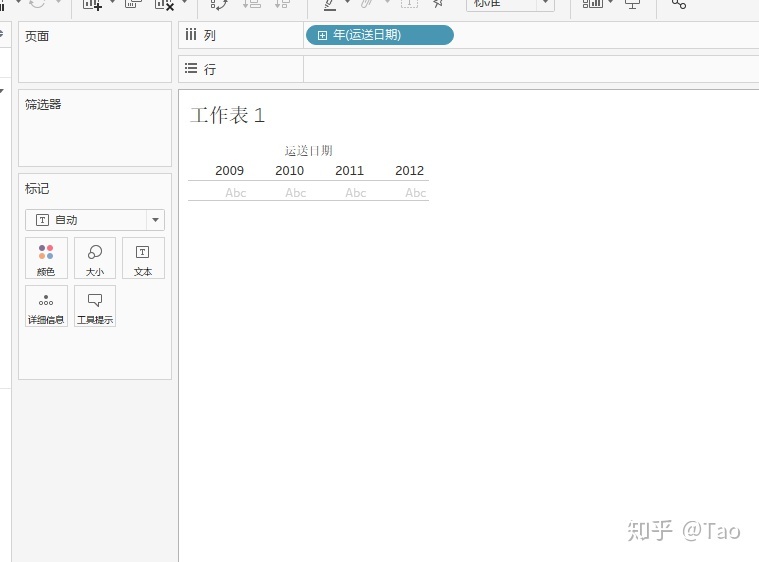Open the new worksheet dropdown arrow
The width and height of the screenshot is (759, 562).
coord(112,2)
